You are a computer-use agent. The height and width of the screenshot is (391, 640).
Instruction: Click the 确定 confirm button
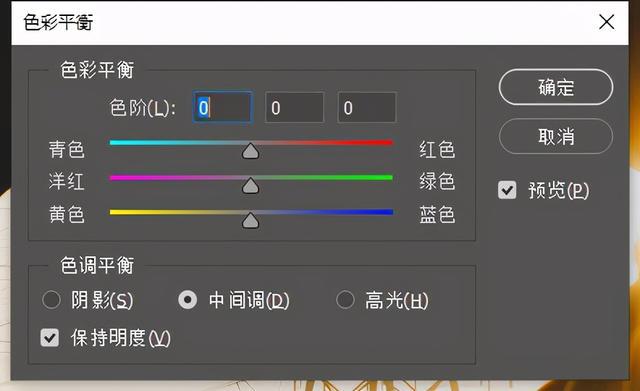click(556, 87)
